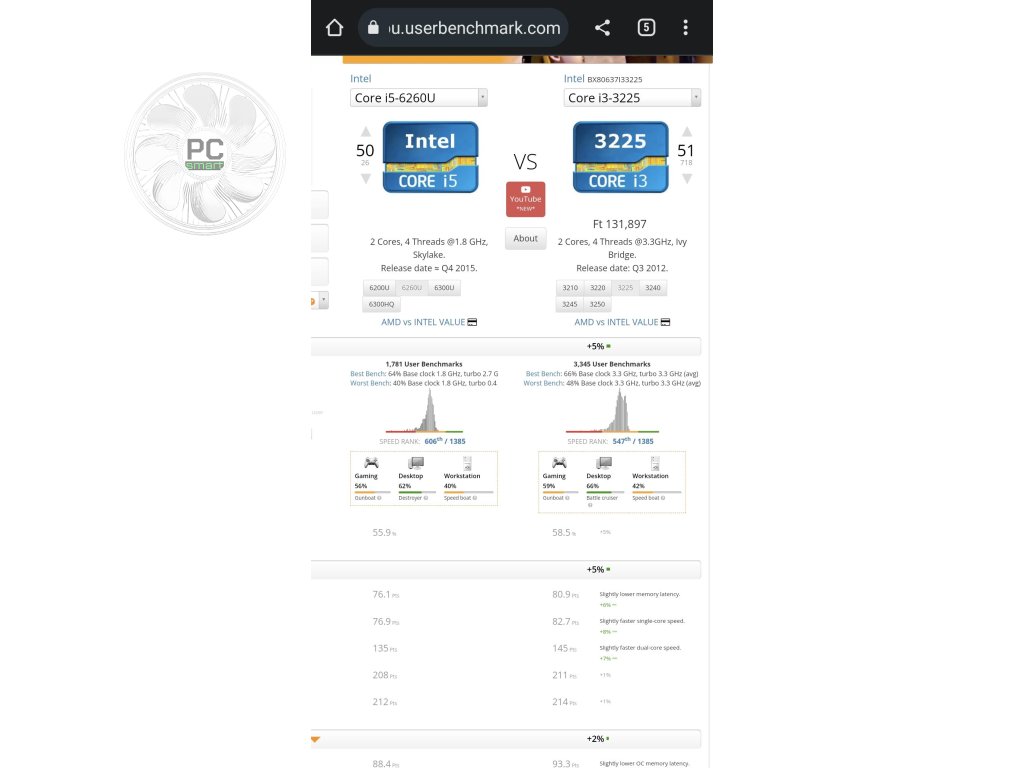Downvote the Core i3-3225 with down arrow
Image resolution: width=1024 pixels, height=768 pixels.
tap(686, 178)
